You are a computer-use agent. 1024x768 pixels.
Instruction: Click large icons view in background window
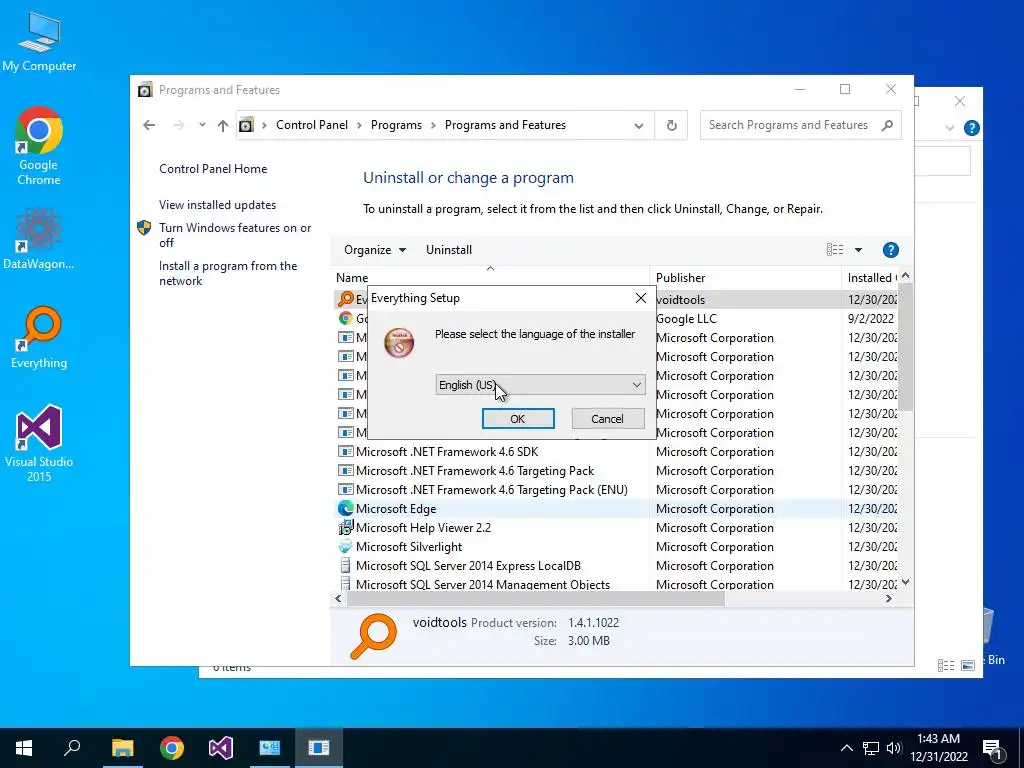[x=968, y=665]
